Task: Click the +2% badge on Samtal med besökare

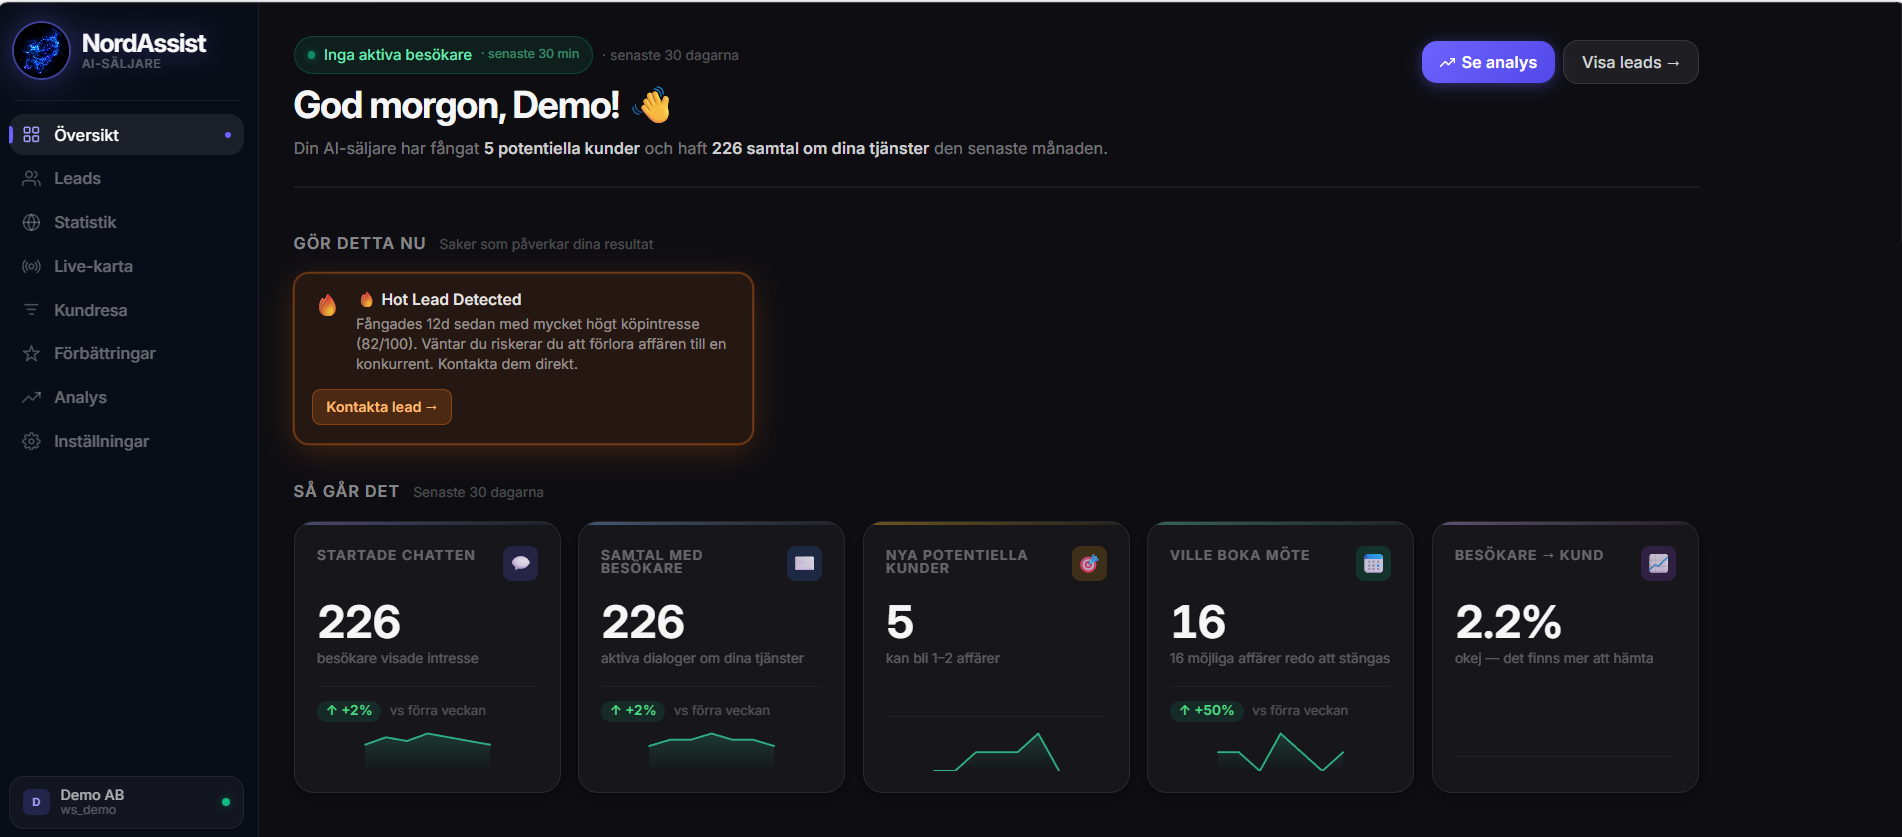Action: [x=633, y=710]
